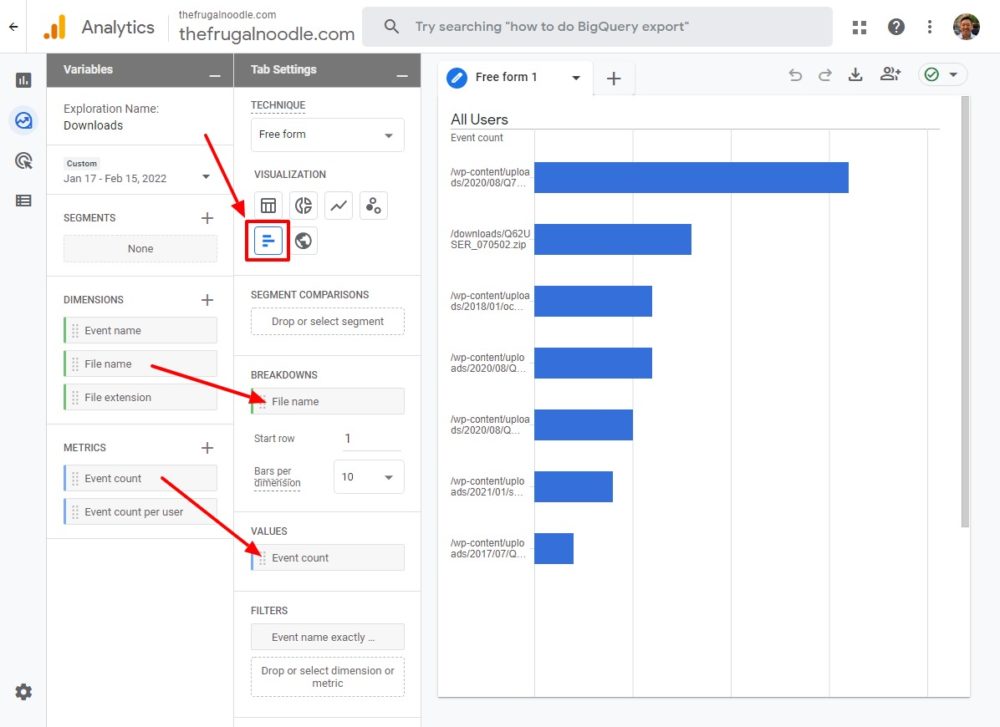Open the geo map visualization

302,240
